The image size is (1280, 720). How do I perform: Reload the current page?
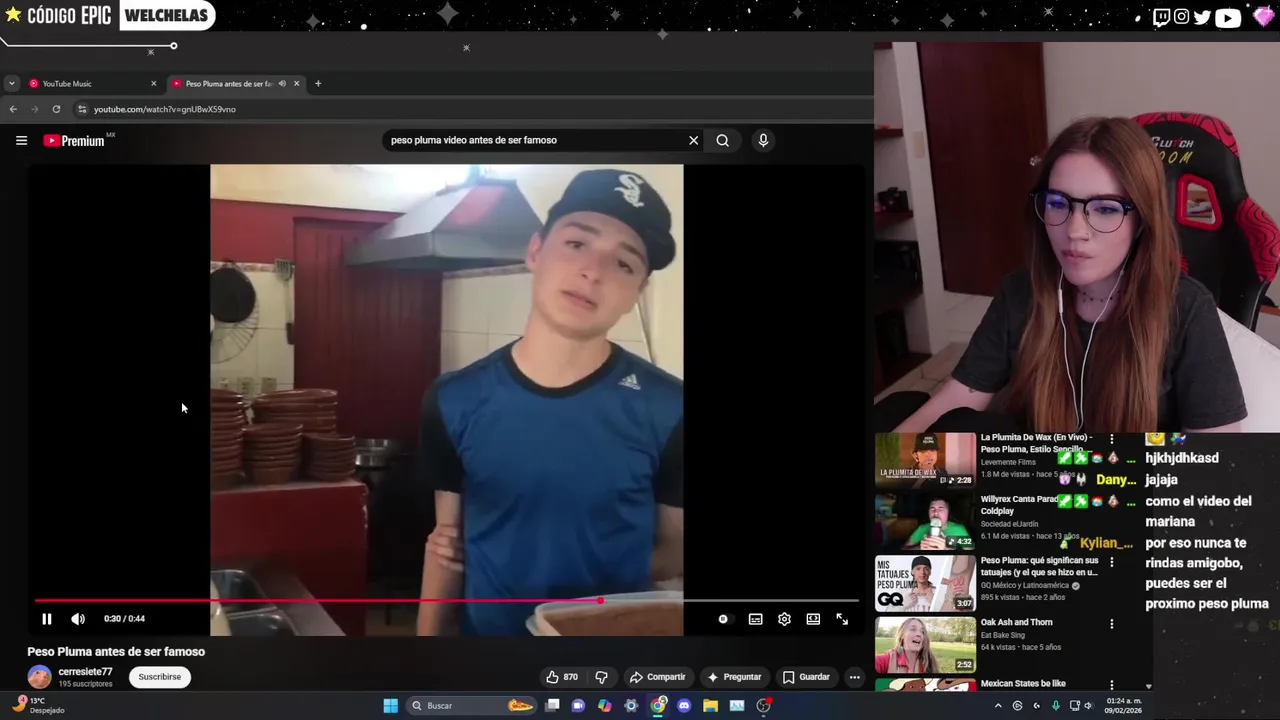coord(56,109)
